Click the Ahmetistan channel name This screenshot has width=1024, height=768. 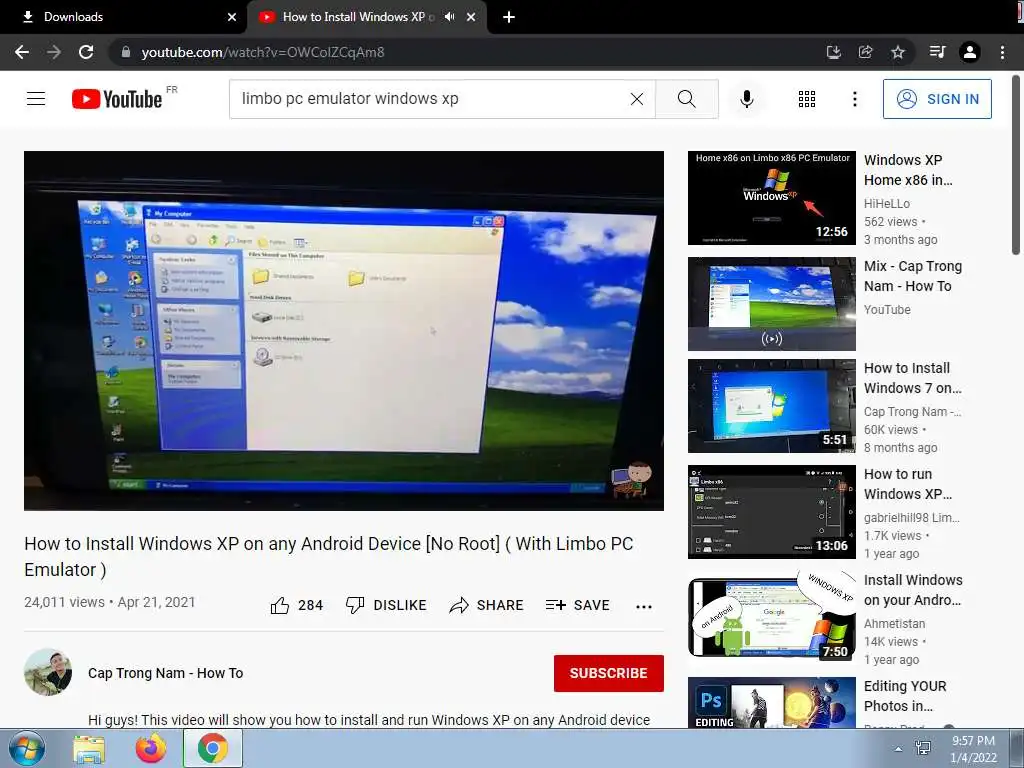pos(895,624)
